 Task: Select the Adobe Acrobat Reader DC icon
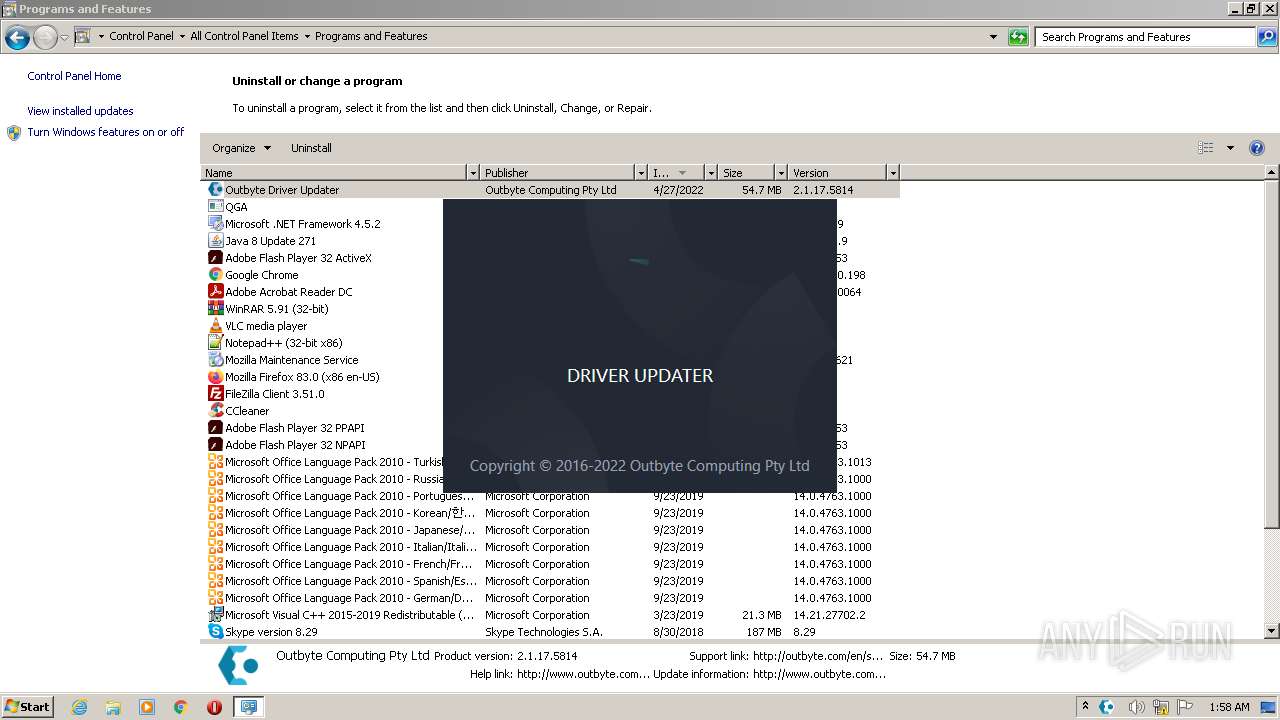215,292
